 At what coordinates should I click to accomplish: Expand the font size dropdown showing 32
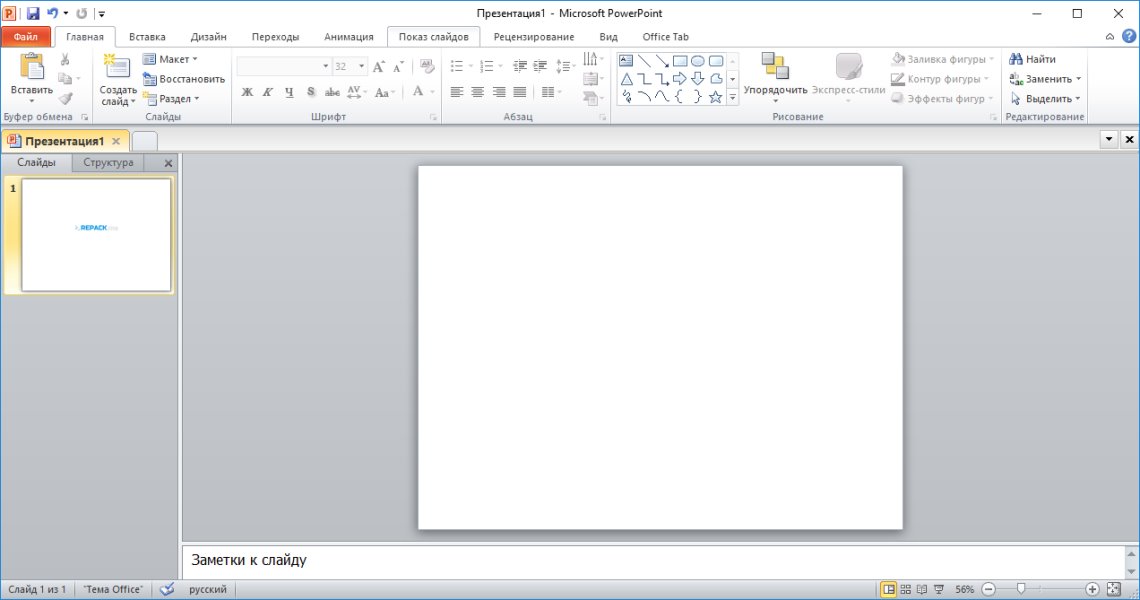(x=361, y=66)
